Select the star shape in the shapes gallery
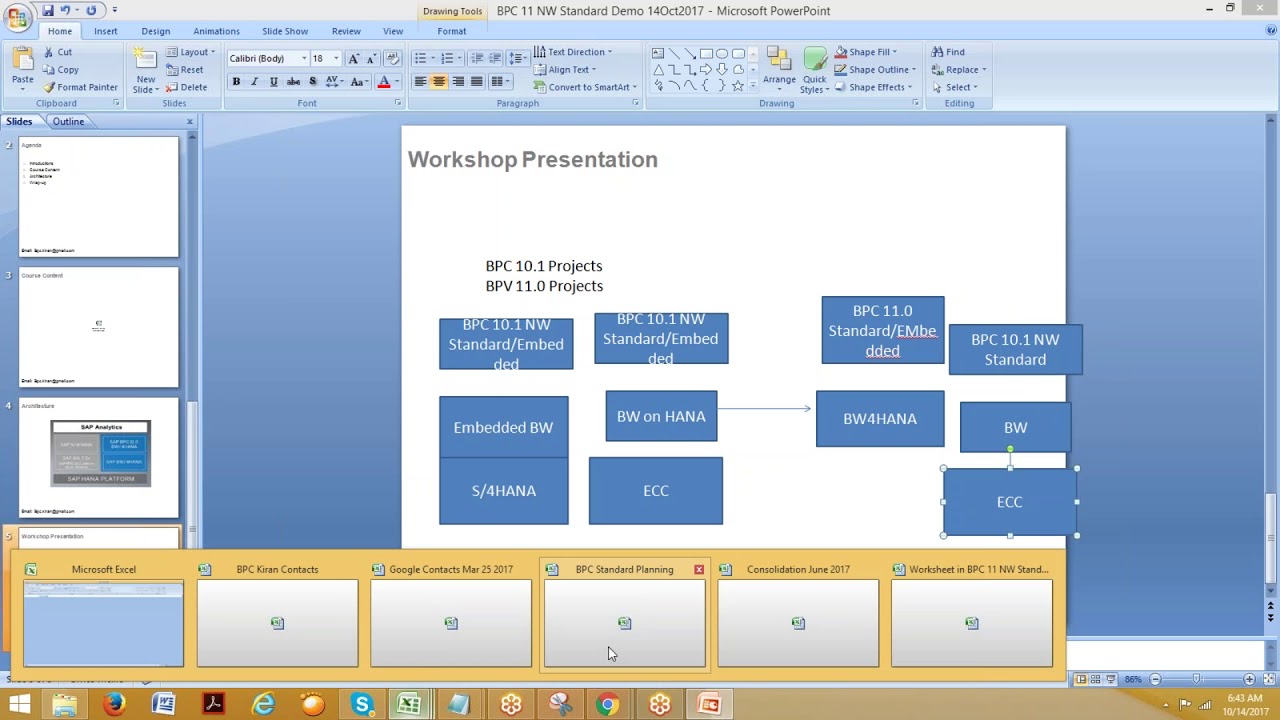1280x720 pixels. coord(738,86)
